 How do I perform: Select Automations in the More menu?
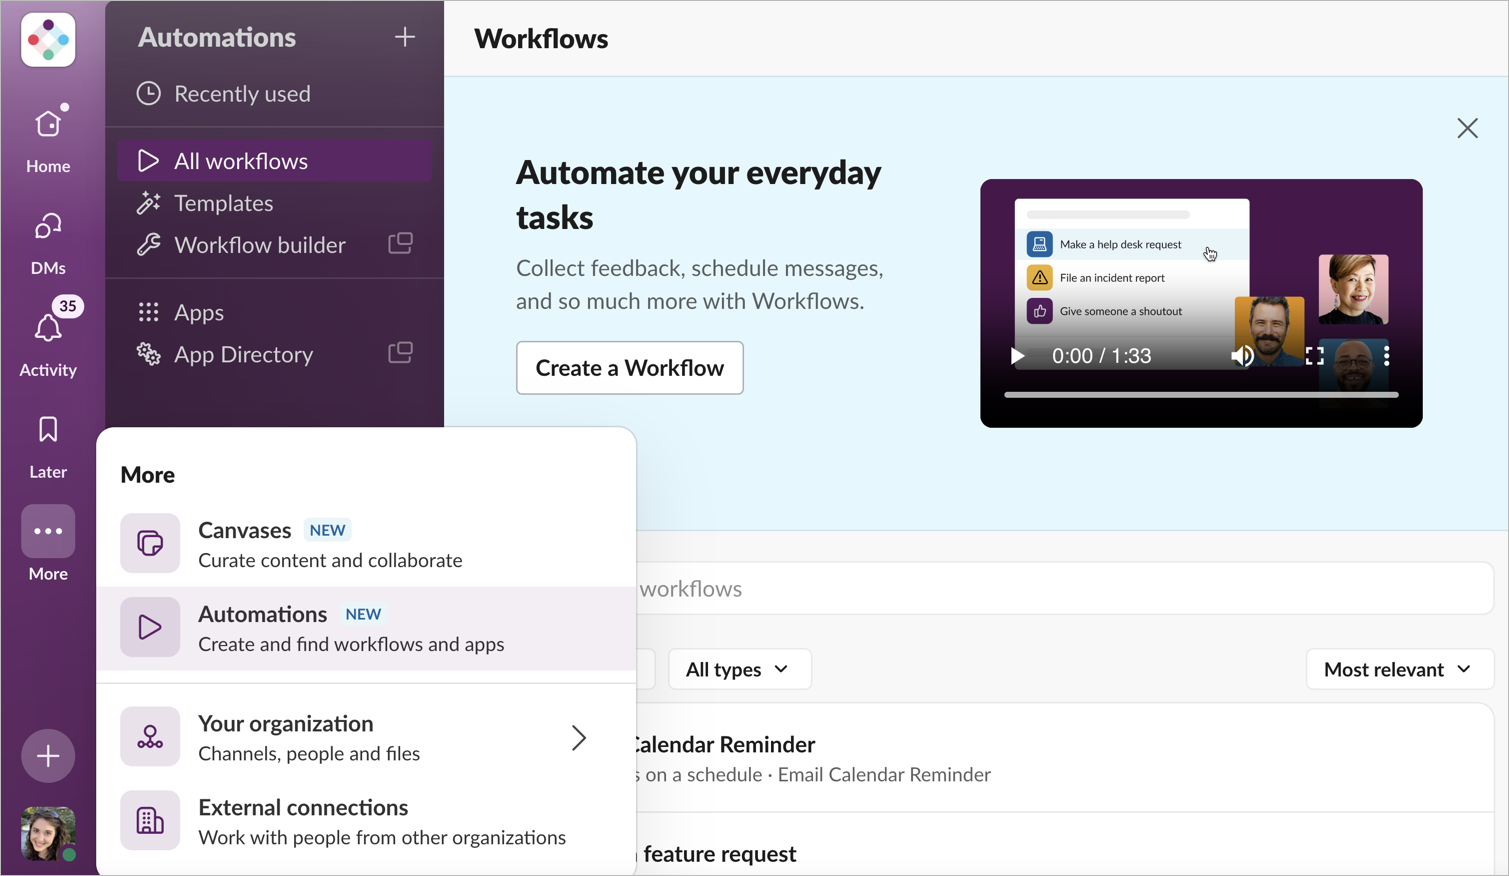tap(366, 628)
